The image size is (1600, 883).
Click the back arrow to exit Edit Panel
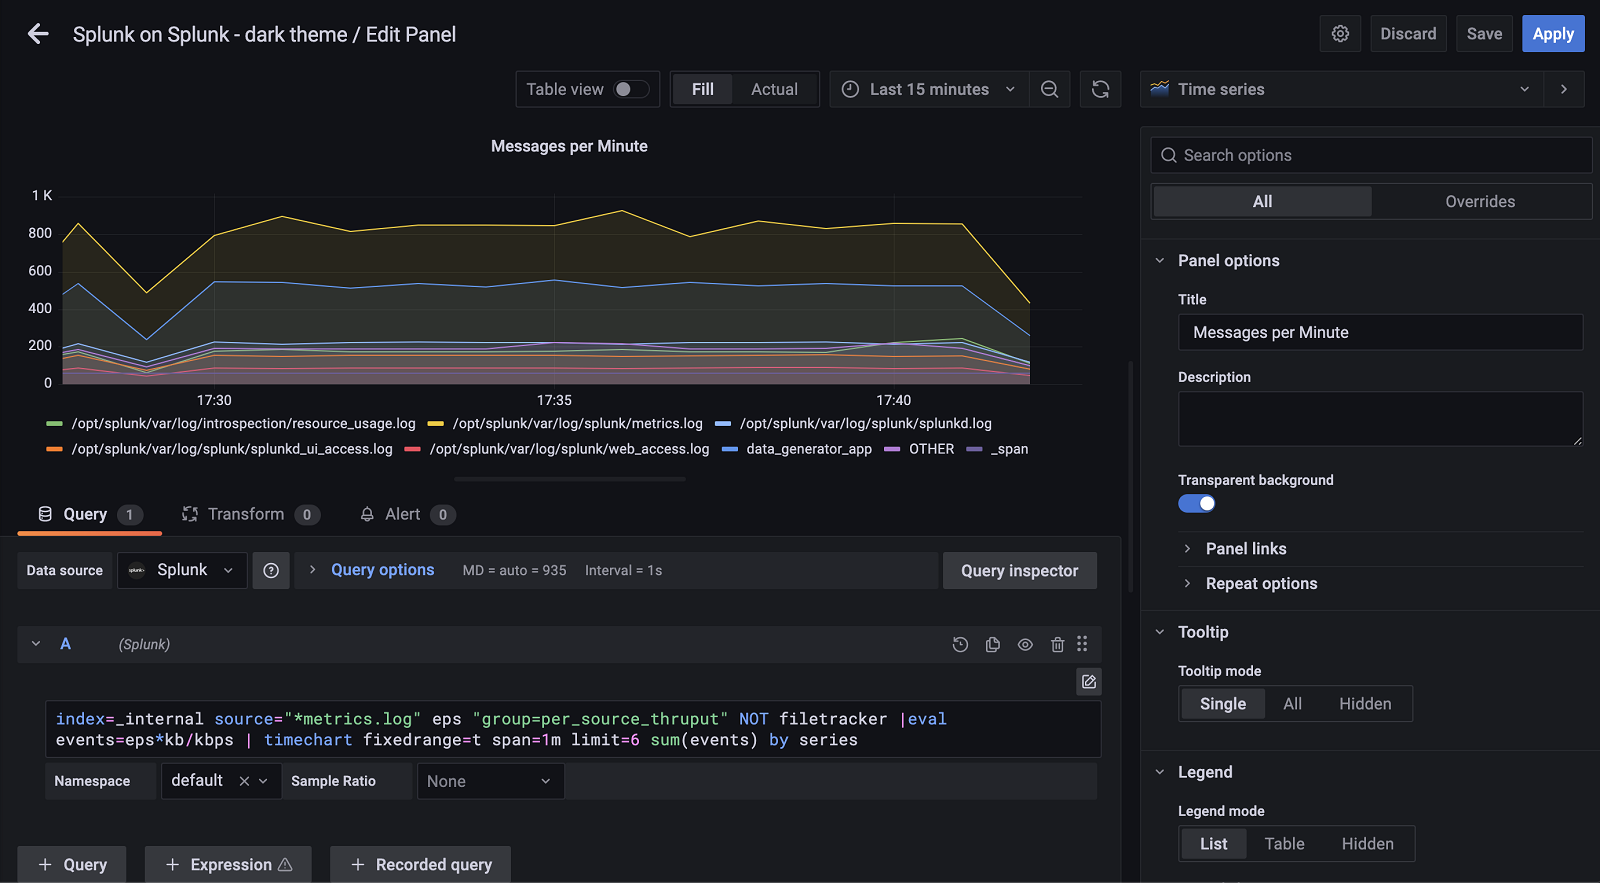[38, 34]
